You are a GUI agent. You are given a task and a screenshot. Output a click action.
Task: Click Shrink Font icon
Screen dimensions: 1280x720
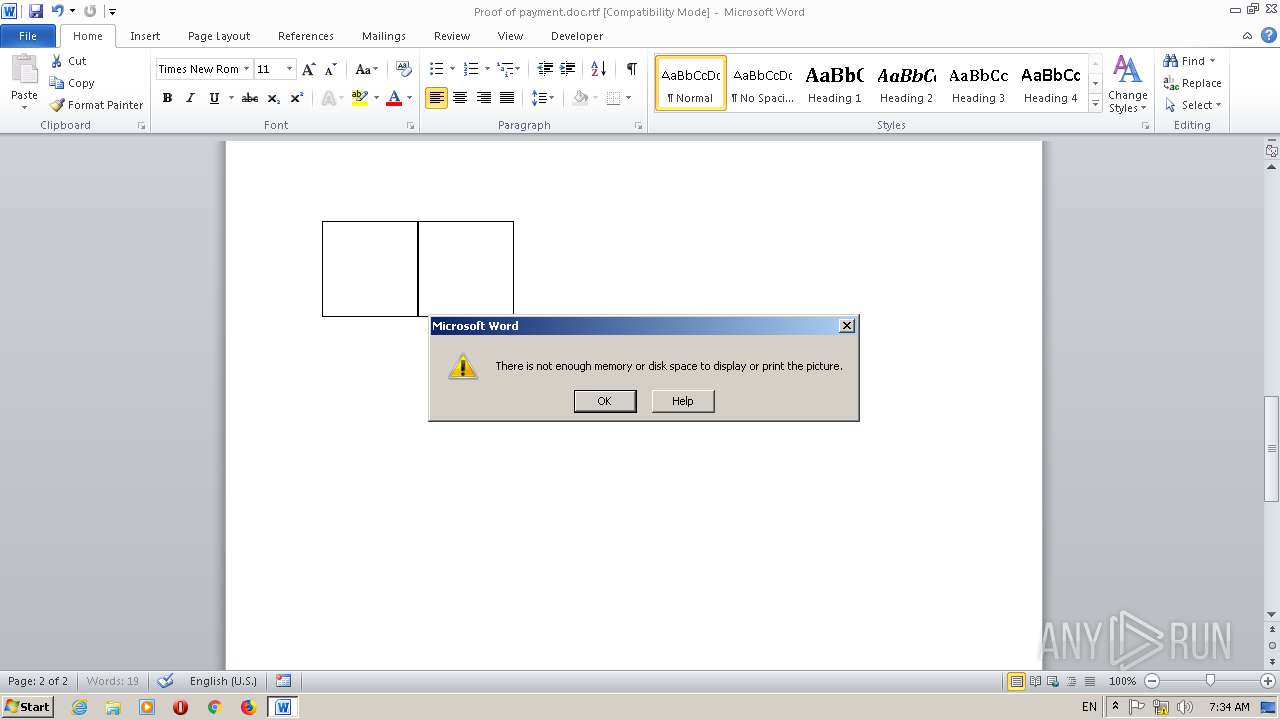click(x=331, y=69)
